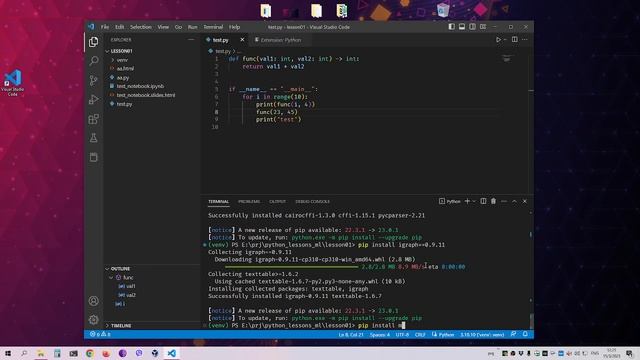Switch to the DEBUG CONSOLE tab
This screenshot has height=360, width=640.
click(312, 202)
